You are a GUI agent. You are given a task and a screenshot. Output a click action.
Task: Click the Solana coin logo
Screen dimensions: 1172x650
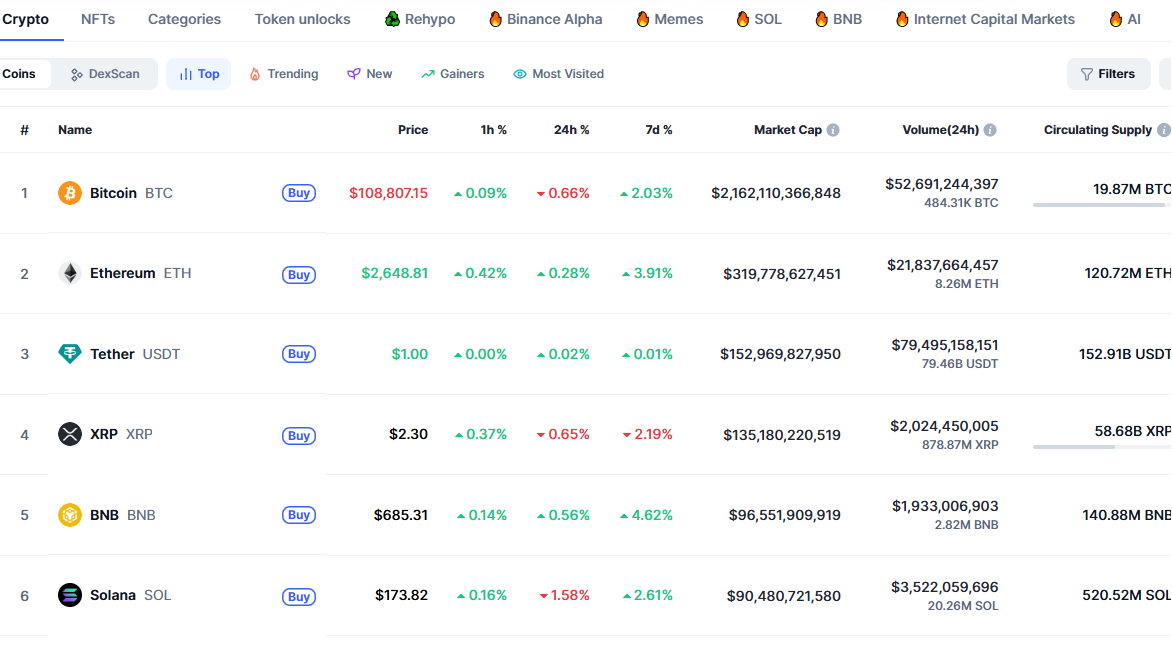pyautogui.click(x=70, y=595)
